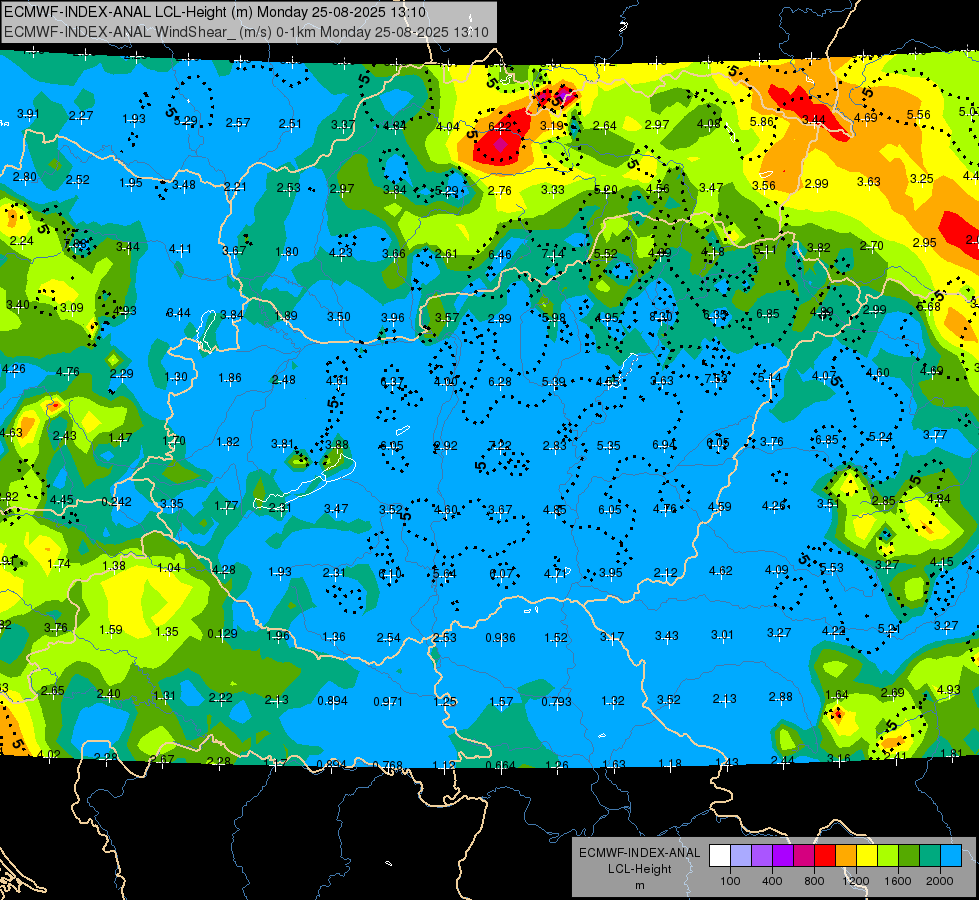Pick the yellow legend swatch
This screenshot has height=900, width=979.
coord(867,856)
